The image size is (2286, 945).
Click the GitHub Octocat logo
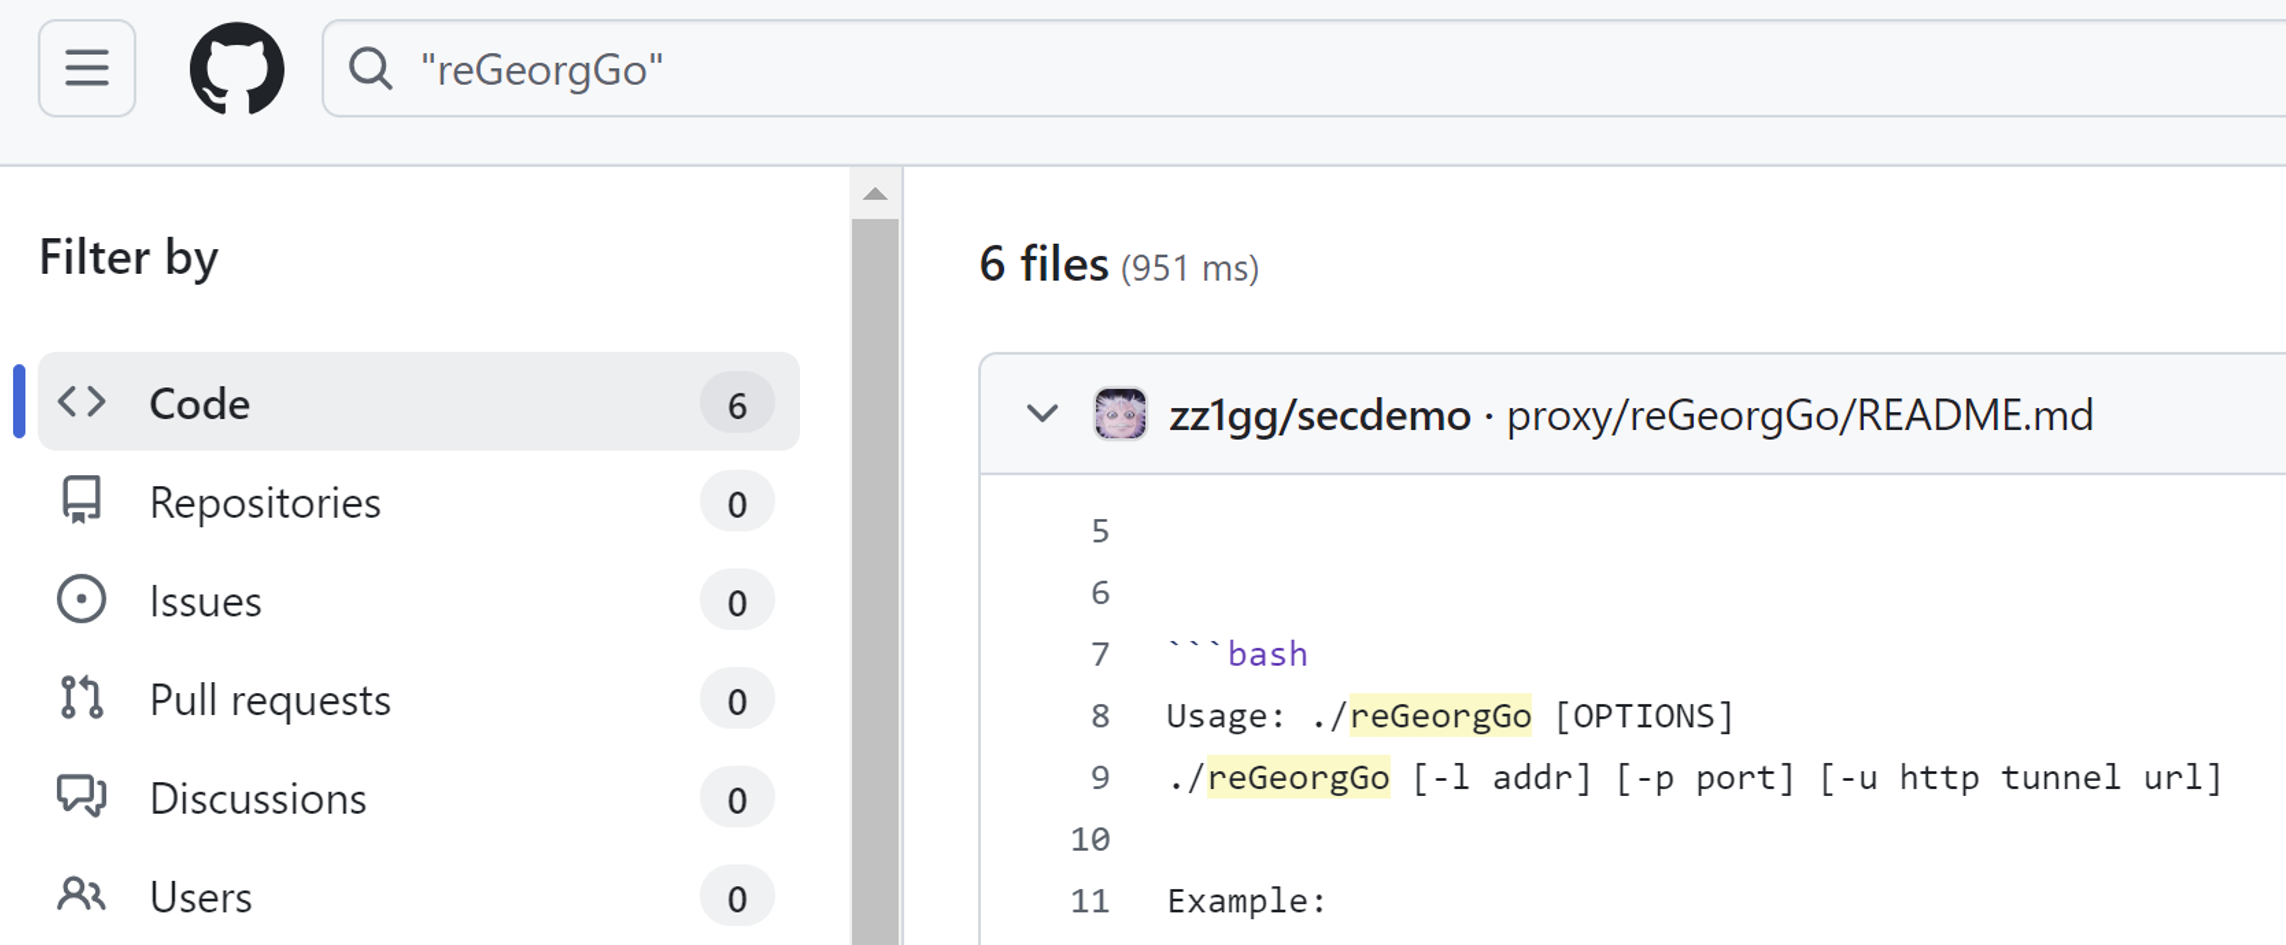[x=237, y=69]
